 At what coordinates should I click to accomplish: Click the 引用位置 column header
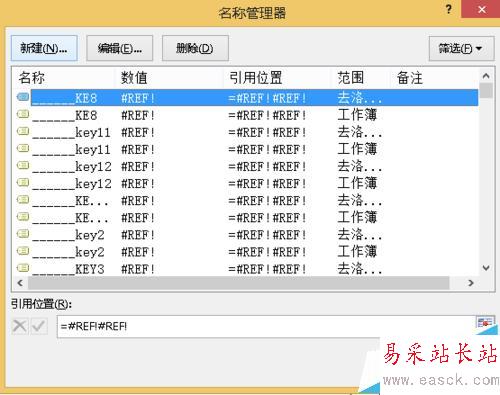click(x=256, y=78)
